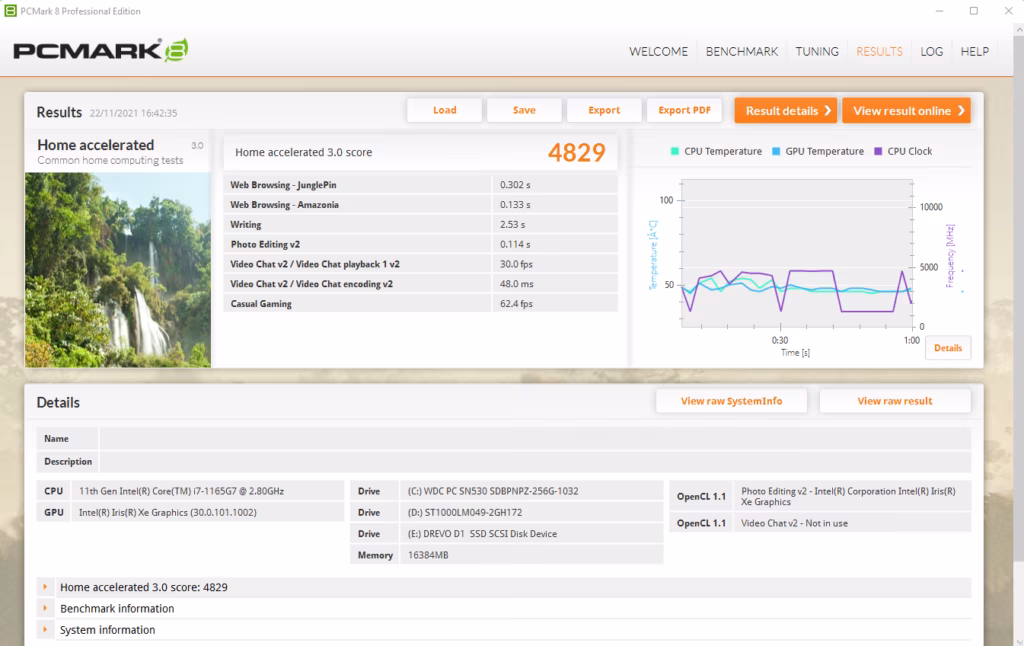
Task: Click the Save button
Action: [524, 110]
